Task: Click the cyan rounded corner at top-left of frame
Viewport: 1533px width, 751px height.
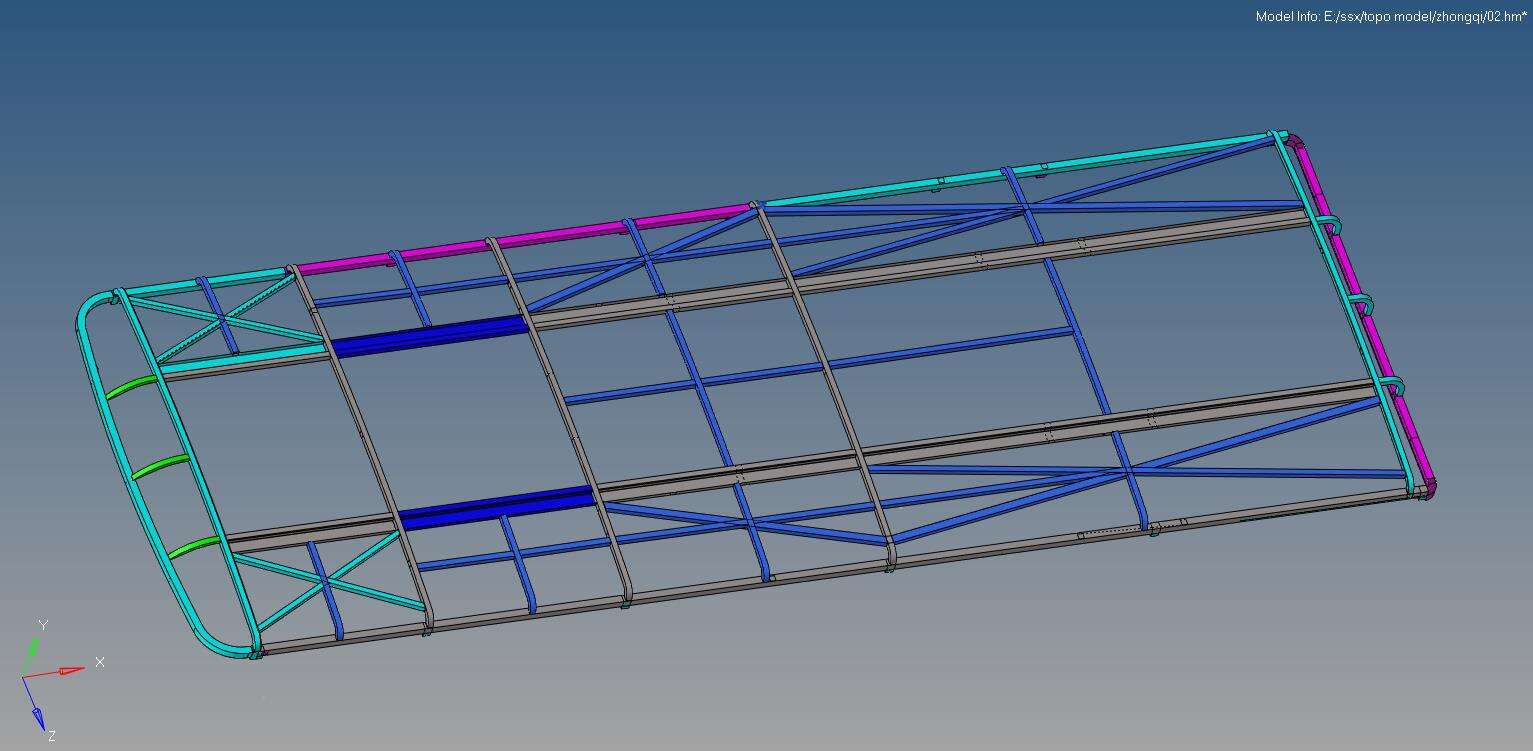Action: 92,304
